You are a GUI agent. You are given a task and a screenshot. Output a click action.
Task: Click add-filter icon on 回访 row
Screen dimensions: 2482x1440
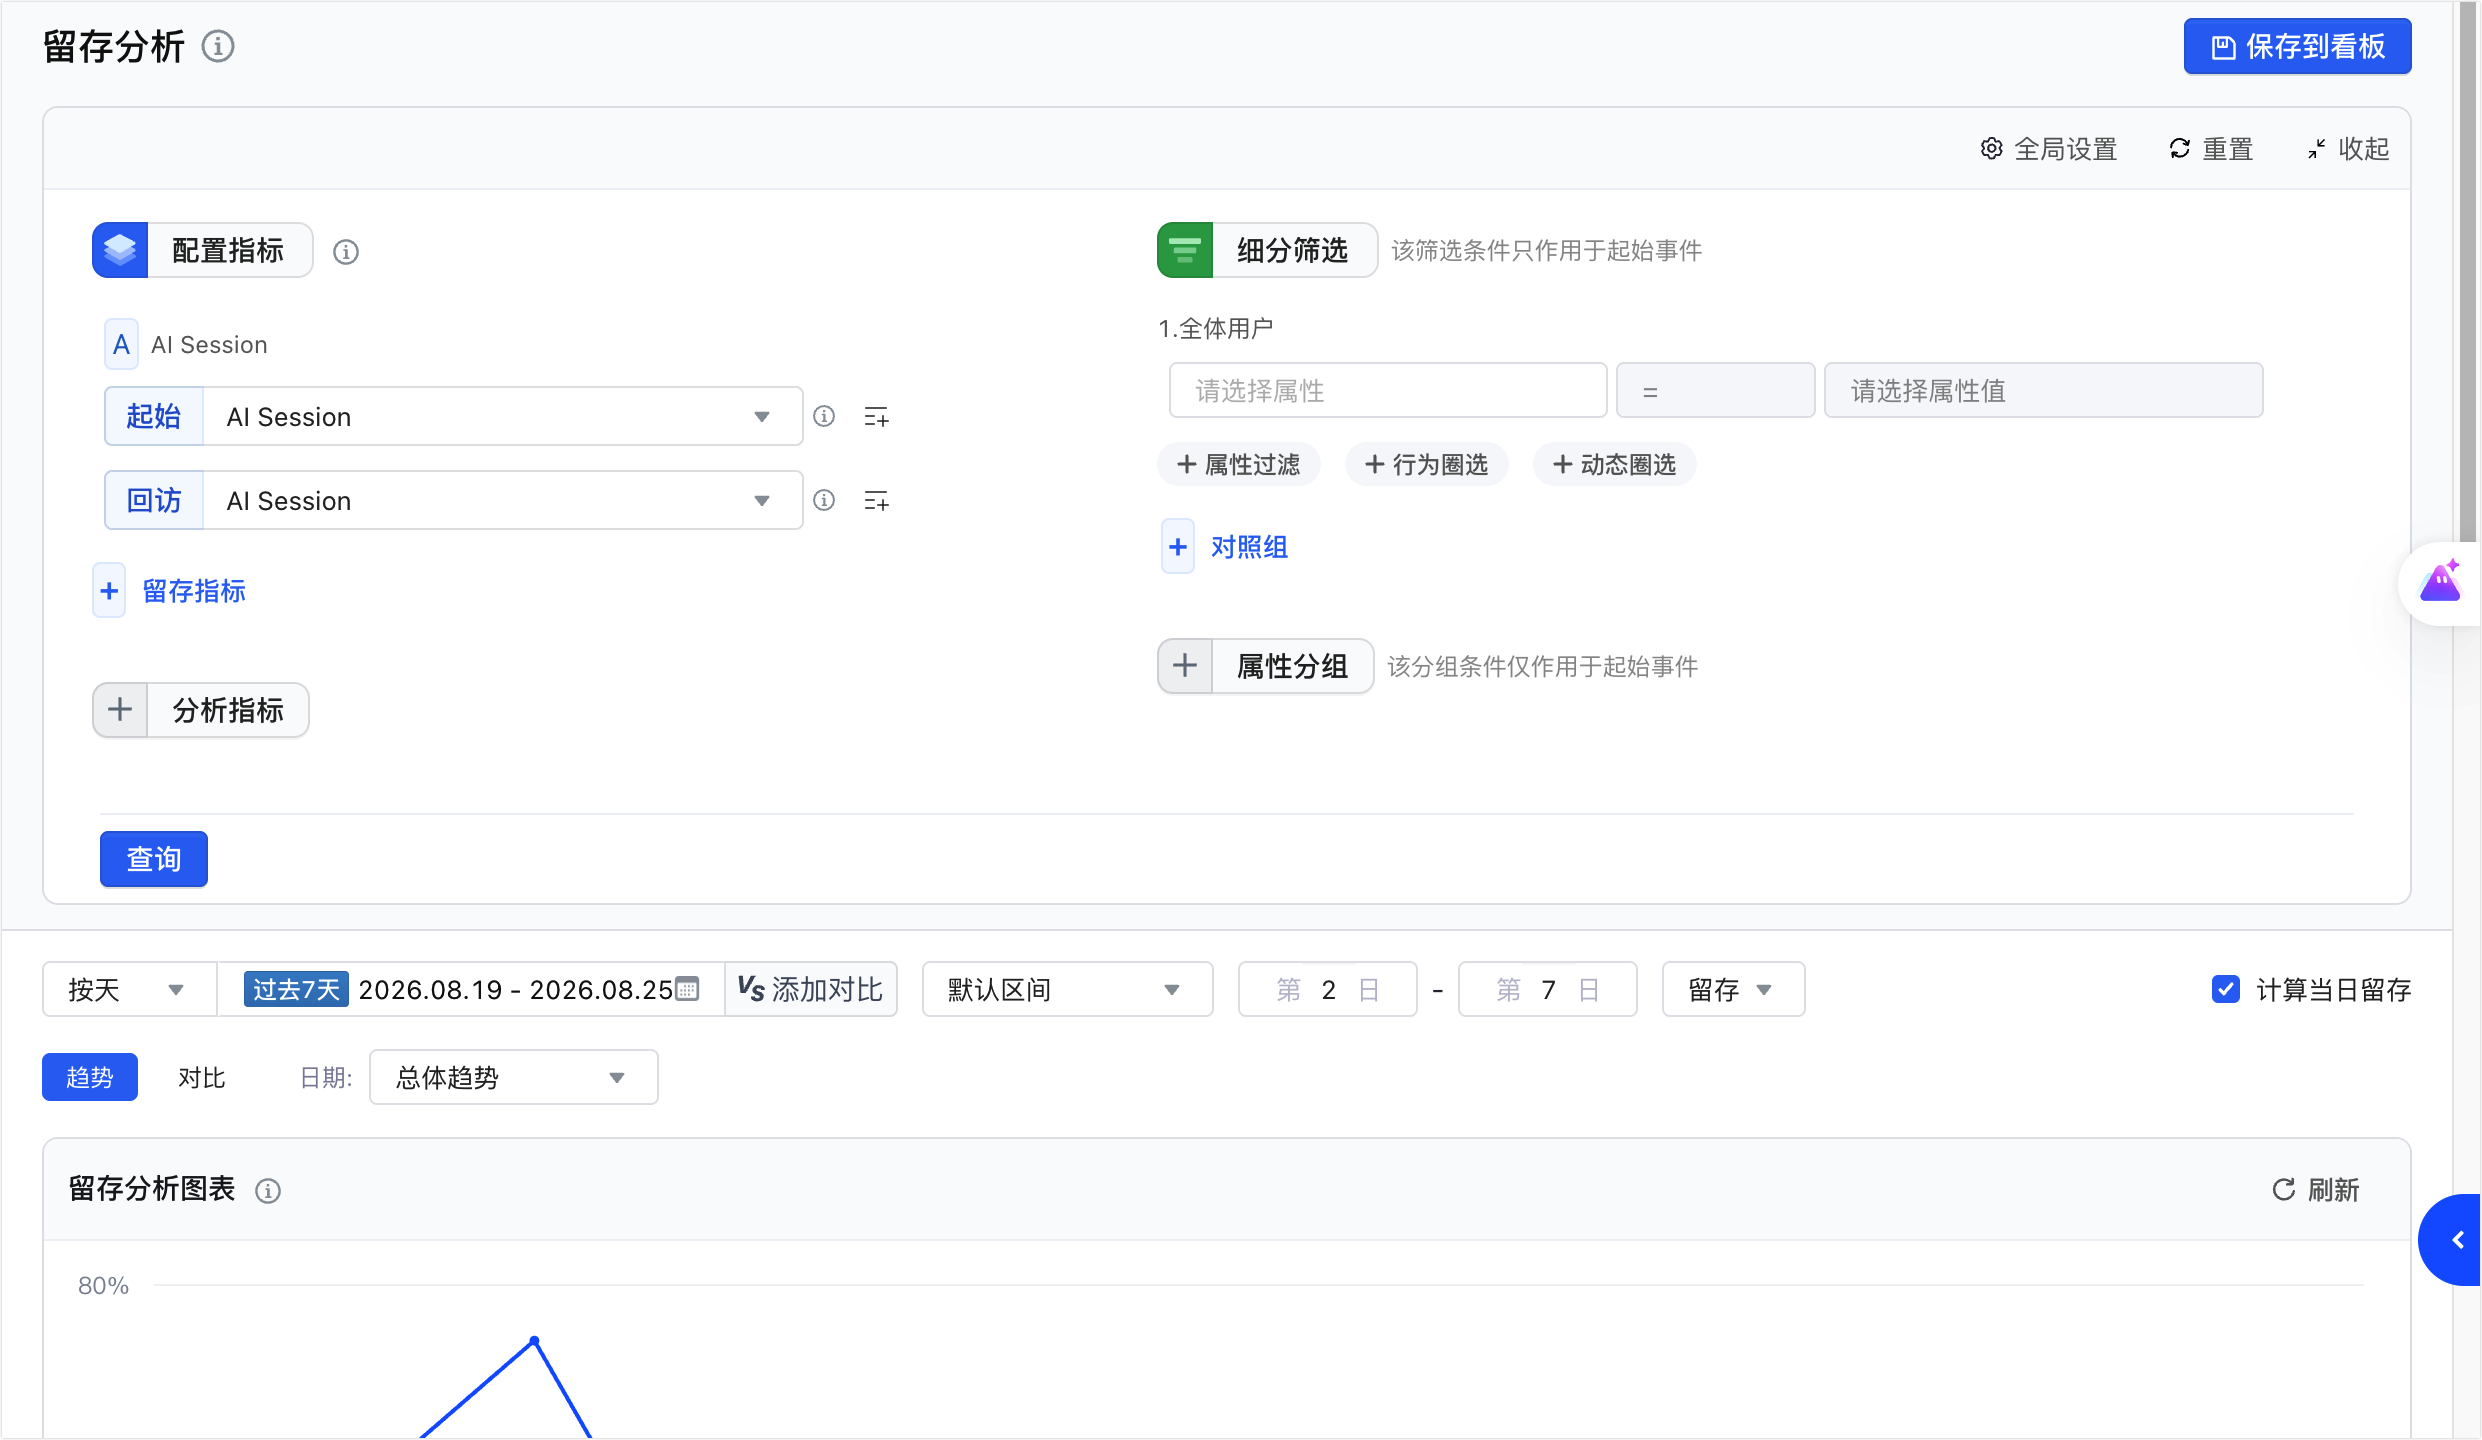click(x=877, y=501)
